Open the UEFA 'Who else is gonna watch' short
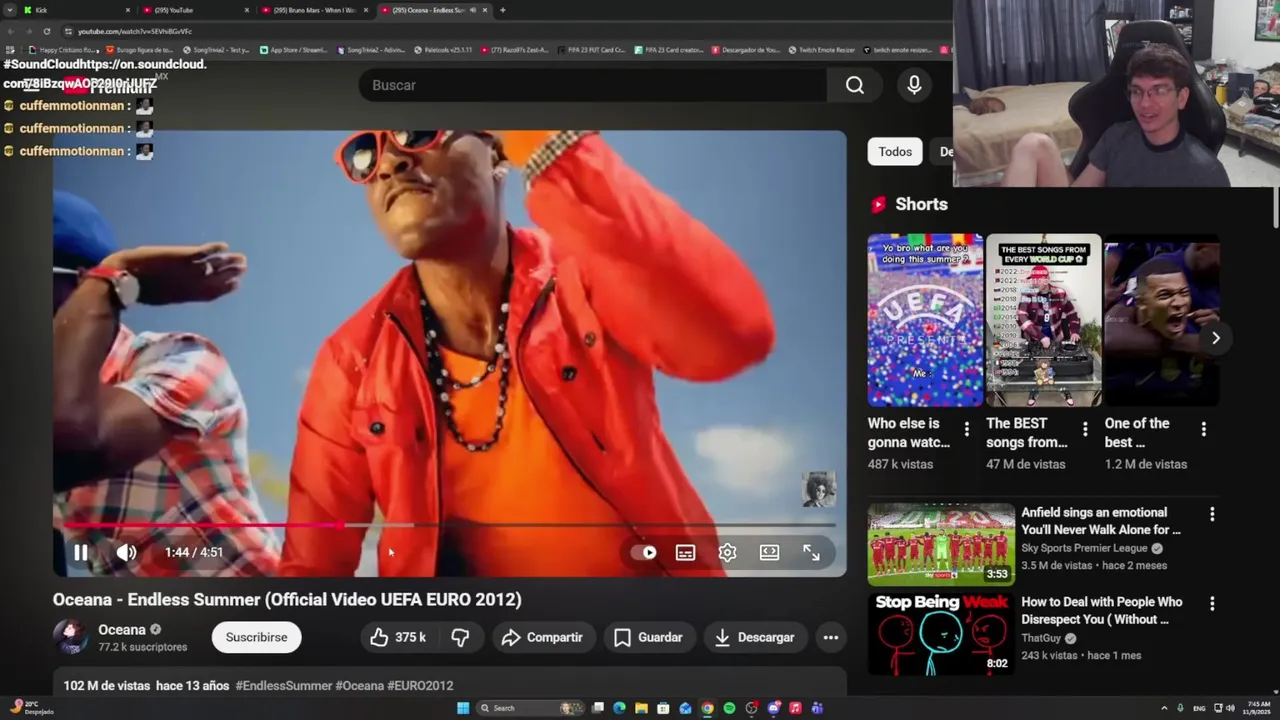Image resolution: width=1280 pixels, height=720 pixels. coord(925,320)
